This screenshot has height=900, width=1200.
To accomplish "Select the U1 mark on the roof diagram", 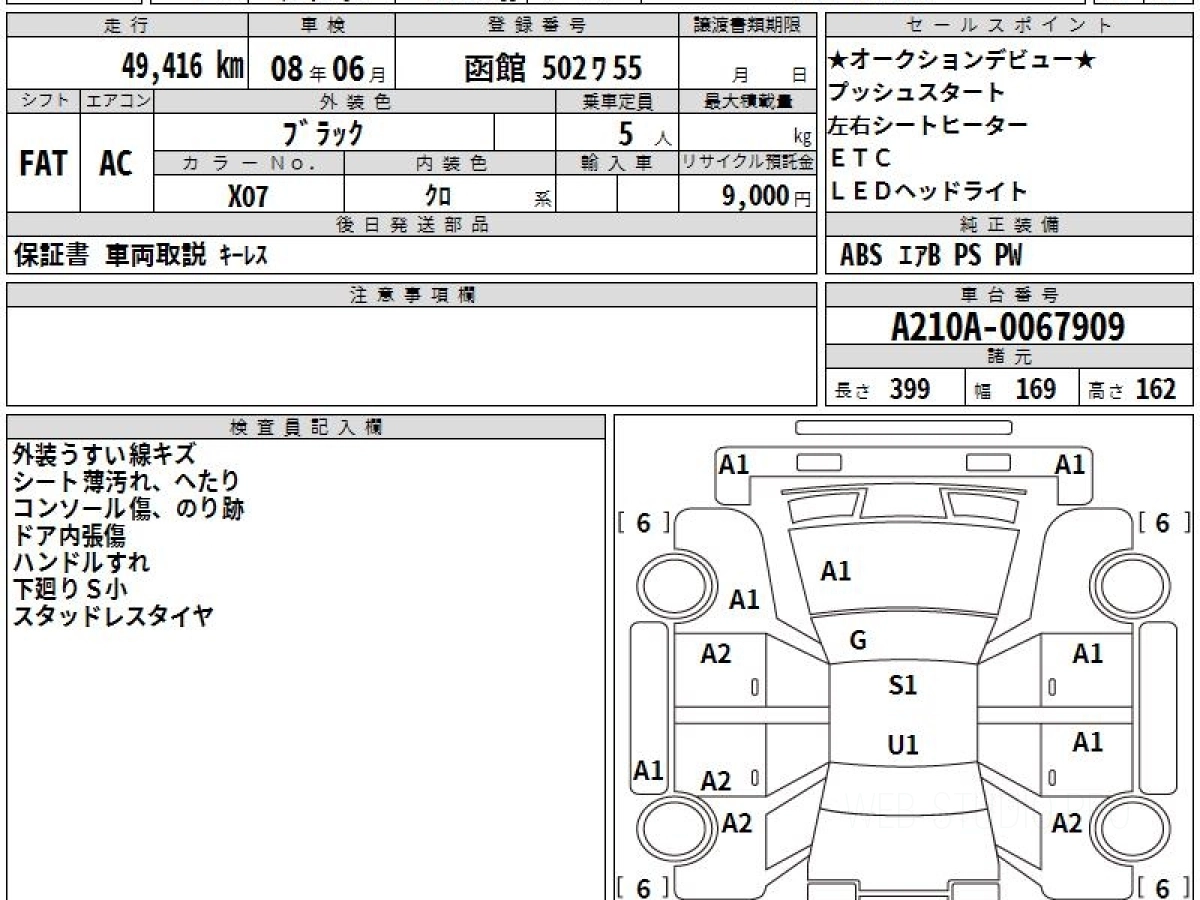I will (x=902, y=746).
